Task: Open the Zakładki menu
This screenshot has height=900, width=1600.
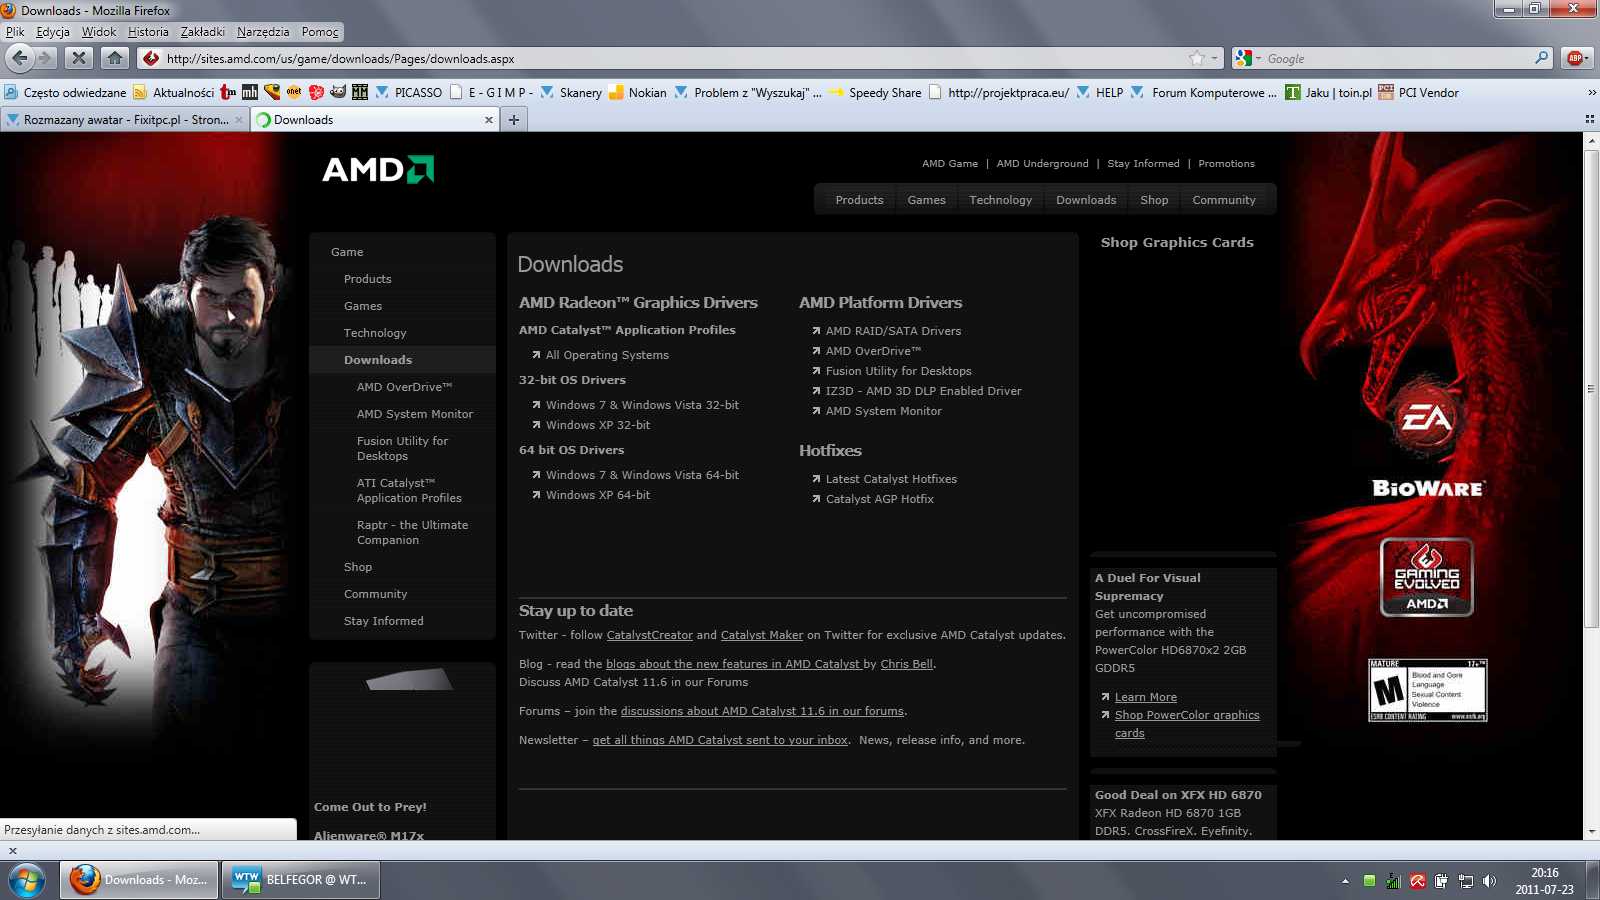Action: tap(203, 32)
